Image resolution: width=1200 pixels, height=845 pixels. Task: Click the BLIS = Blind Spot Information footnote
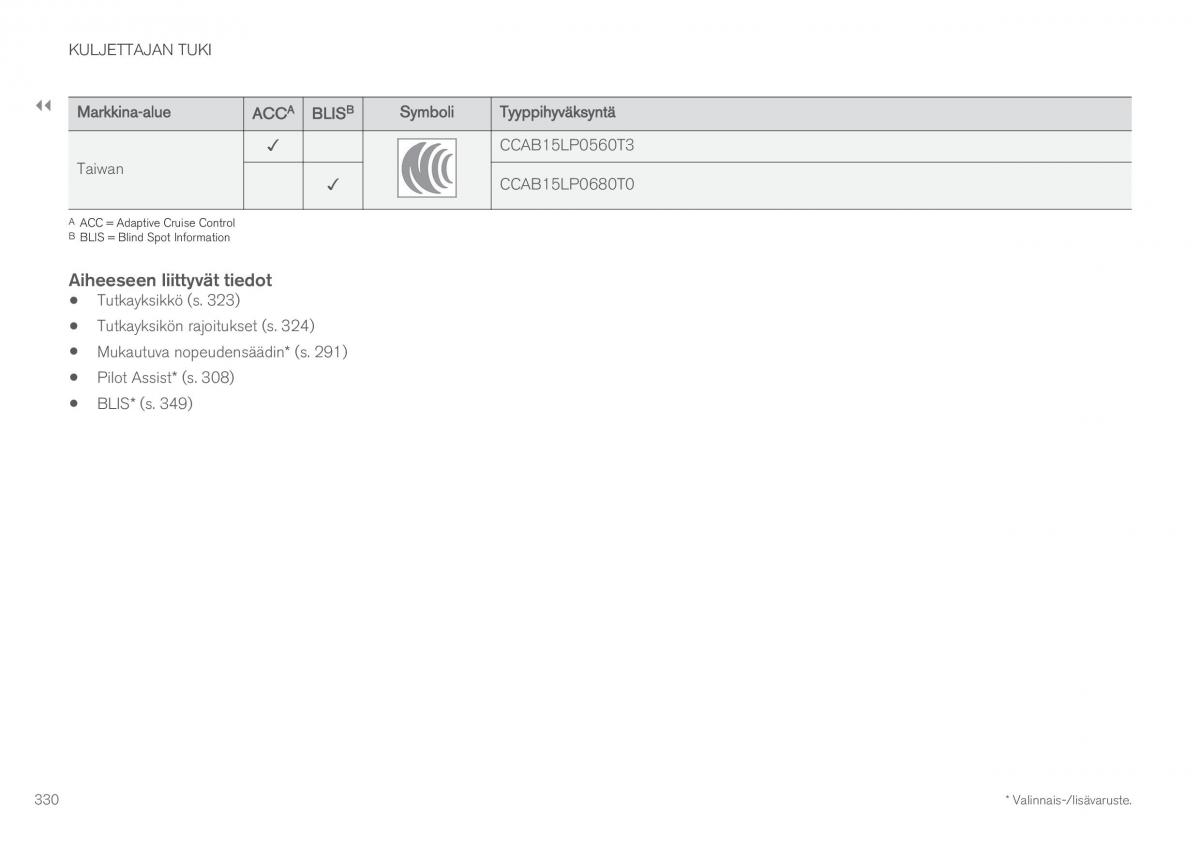(149, 237)
